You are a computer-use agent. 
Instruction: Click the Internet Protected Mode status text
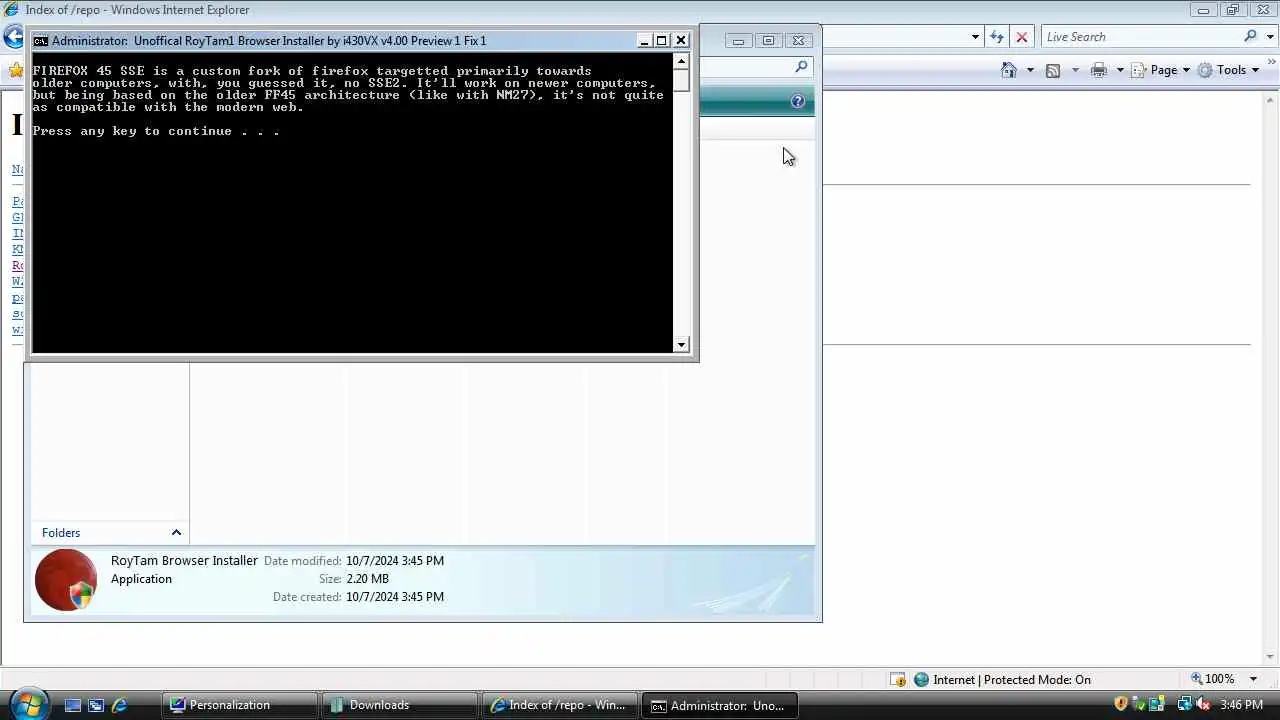coord(1012,679)
